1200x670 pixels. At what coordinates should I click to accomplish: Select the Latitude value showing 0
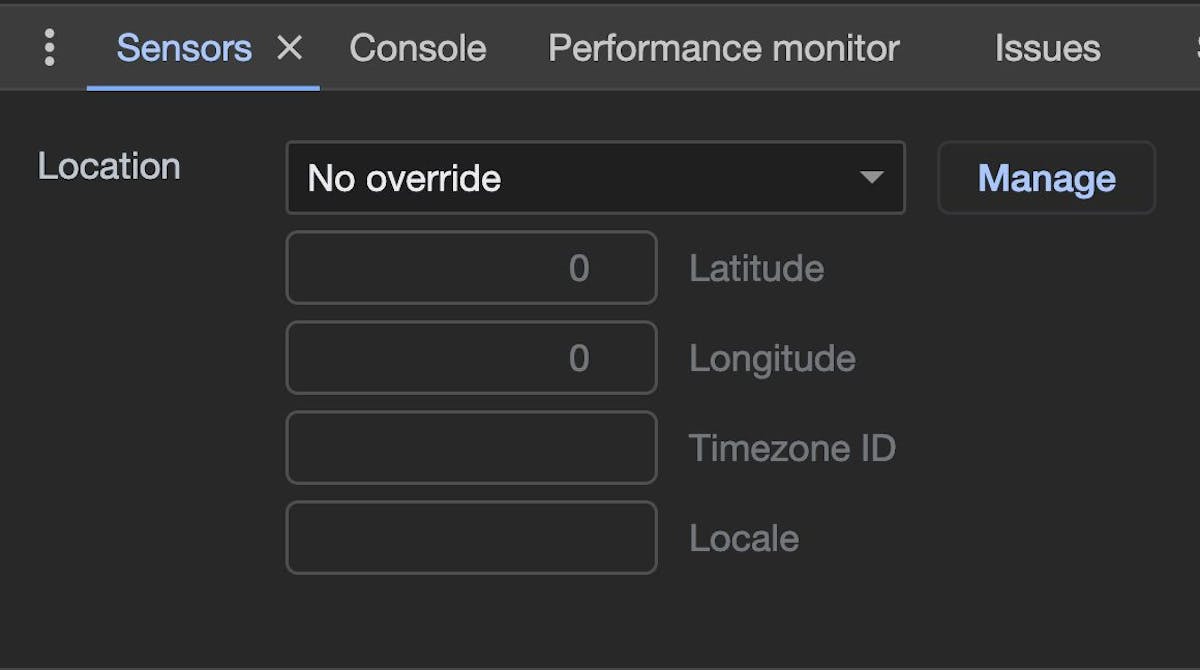(580, 268)
